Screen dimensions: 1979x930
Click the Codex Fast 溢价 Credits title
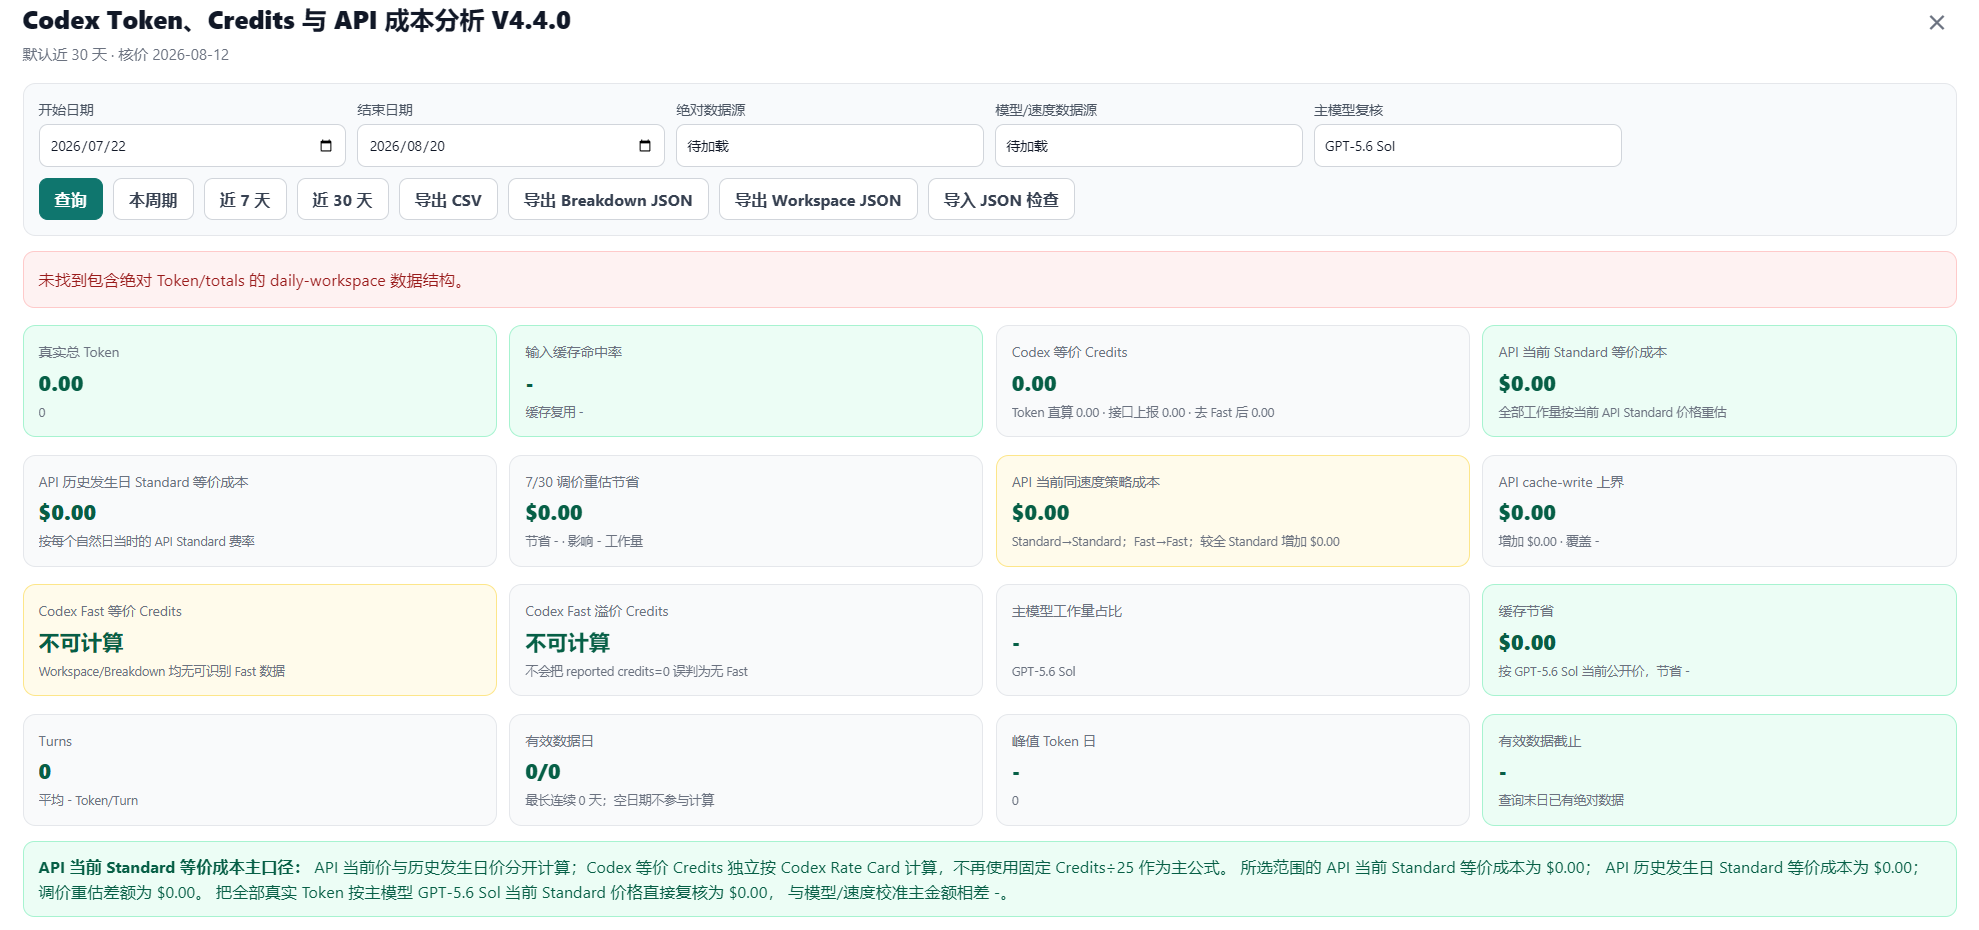(597, 611)
